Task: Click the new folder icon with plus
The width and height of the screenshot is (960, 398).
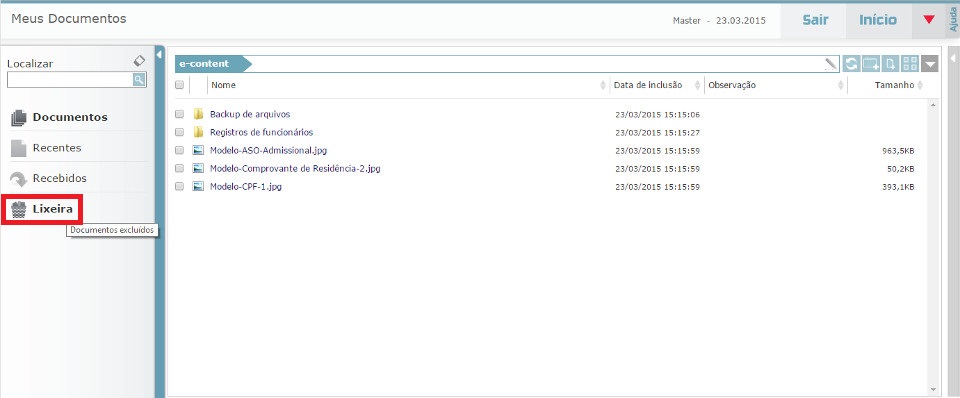Action: pyautogui.click(x=871, y=64)
